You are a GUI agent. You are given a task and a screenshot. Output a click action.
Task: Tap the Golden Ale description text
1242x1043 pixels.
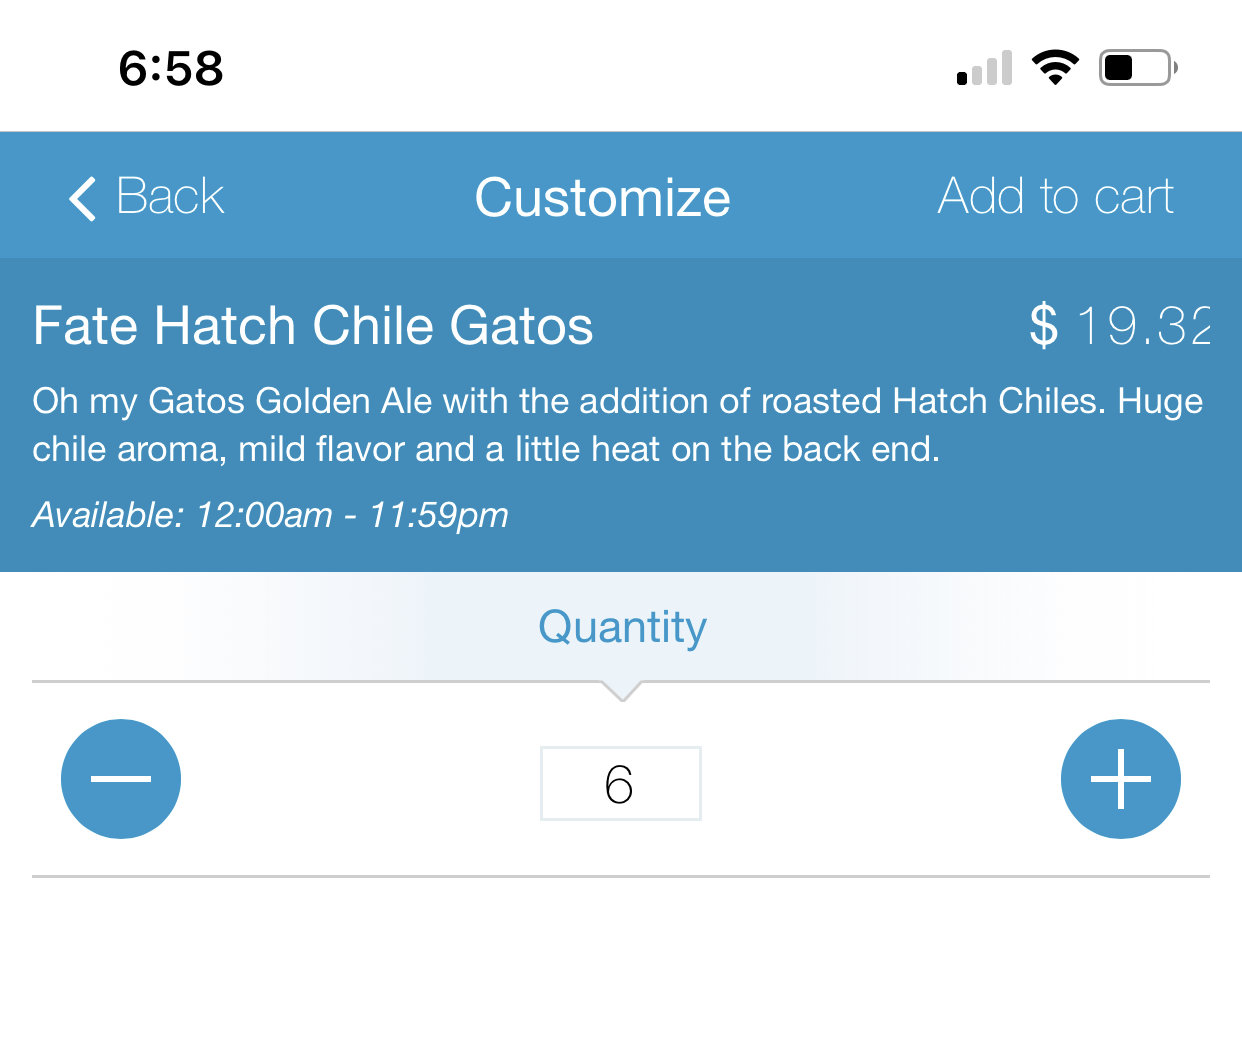(617, 425)
